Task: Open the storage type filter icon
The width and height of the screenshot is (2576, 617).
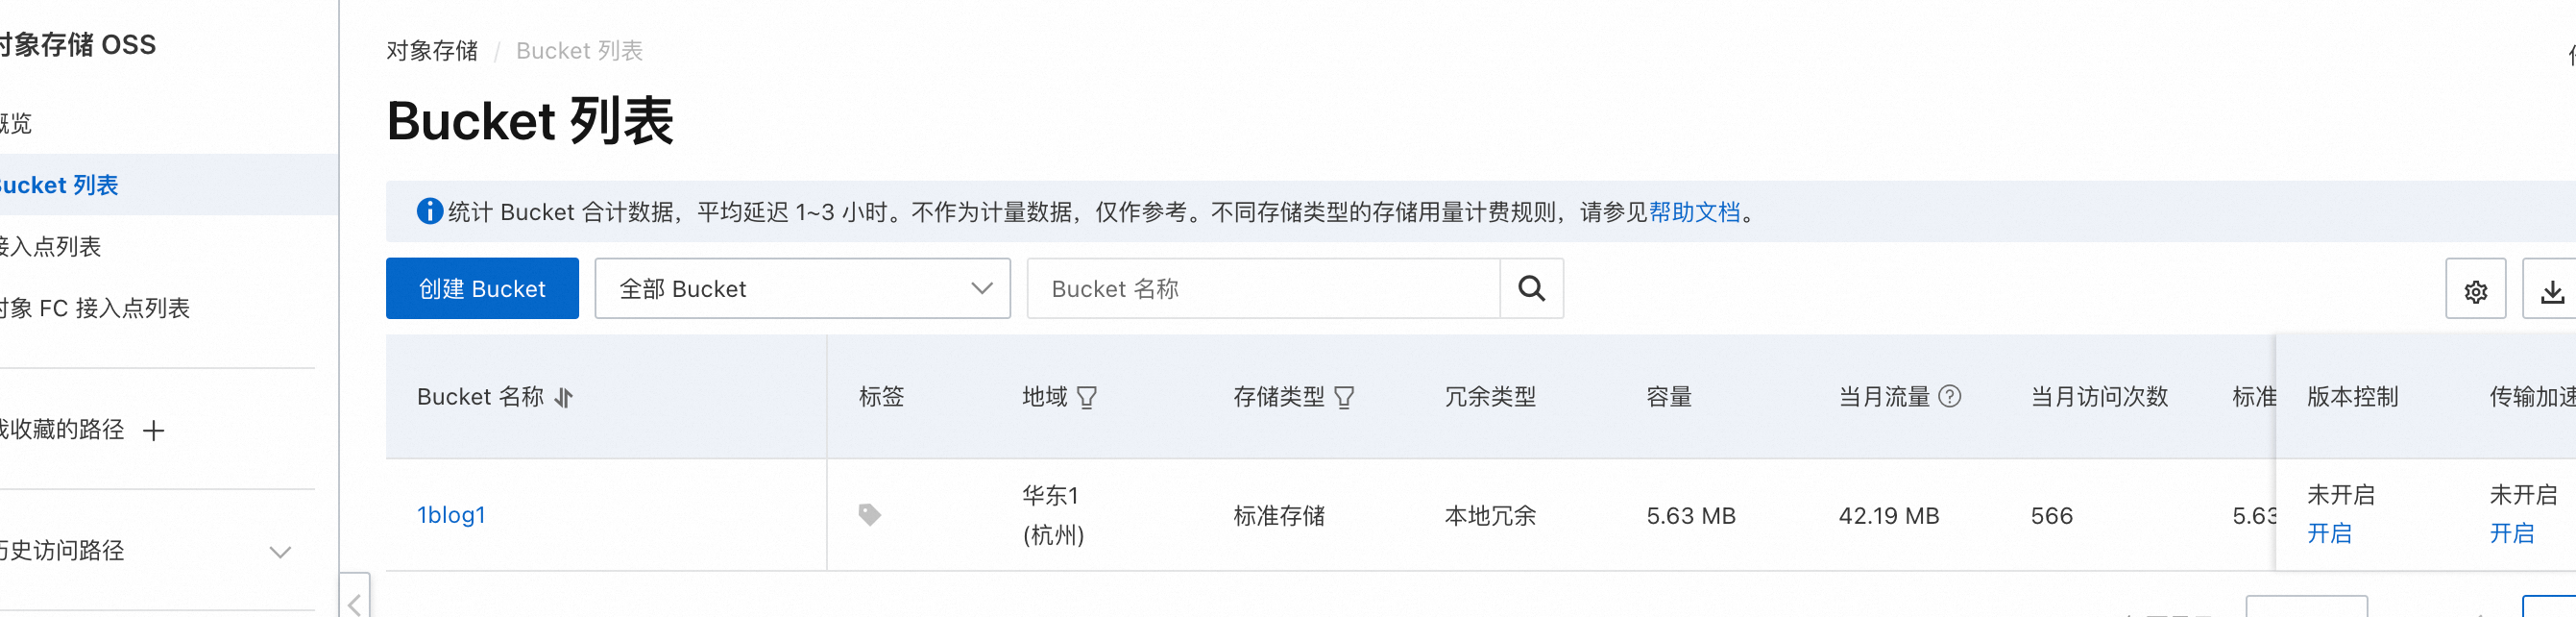Action: tap(1344, 398)
